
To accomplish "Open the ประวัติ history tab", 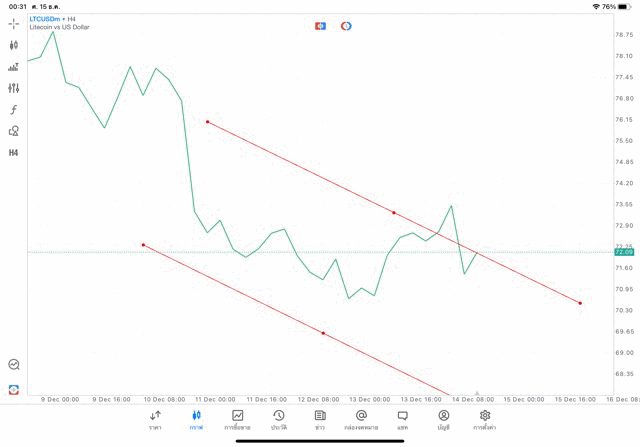I will (279, 420).
